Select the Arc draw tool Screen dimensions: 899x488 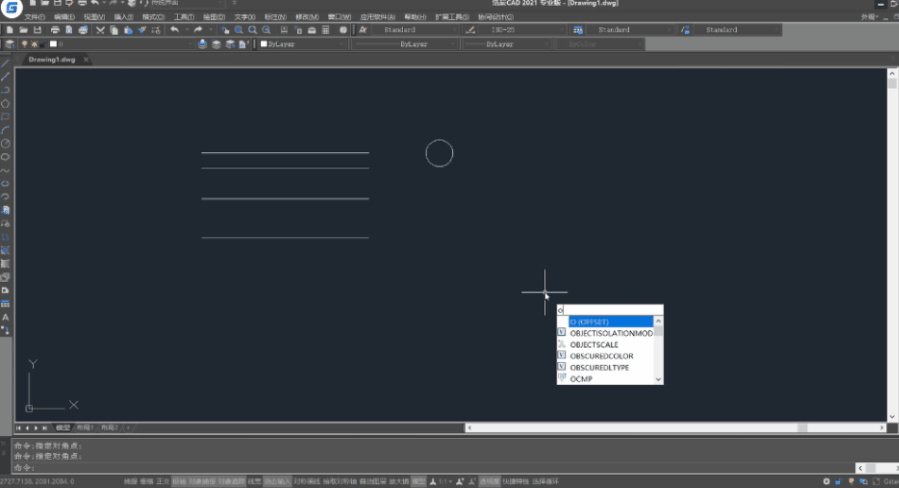click(5, 130)
